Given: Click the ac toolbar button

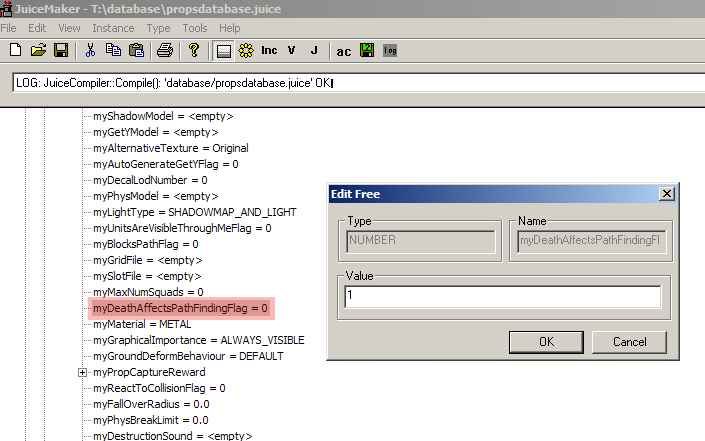Looking at the screenshot, I should (x=344, y=52).
